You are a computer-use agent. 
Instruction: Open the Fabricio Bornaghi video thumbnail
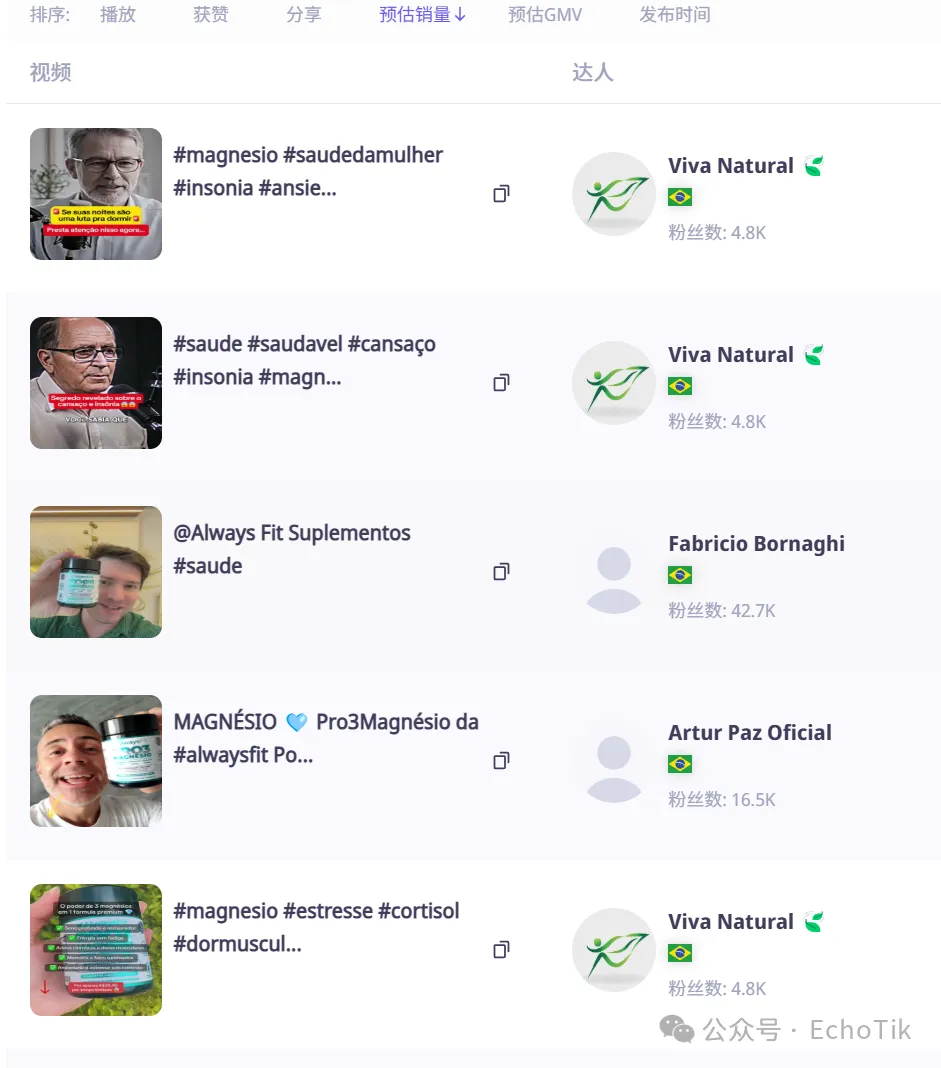coord(96,572)
